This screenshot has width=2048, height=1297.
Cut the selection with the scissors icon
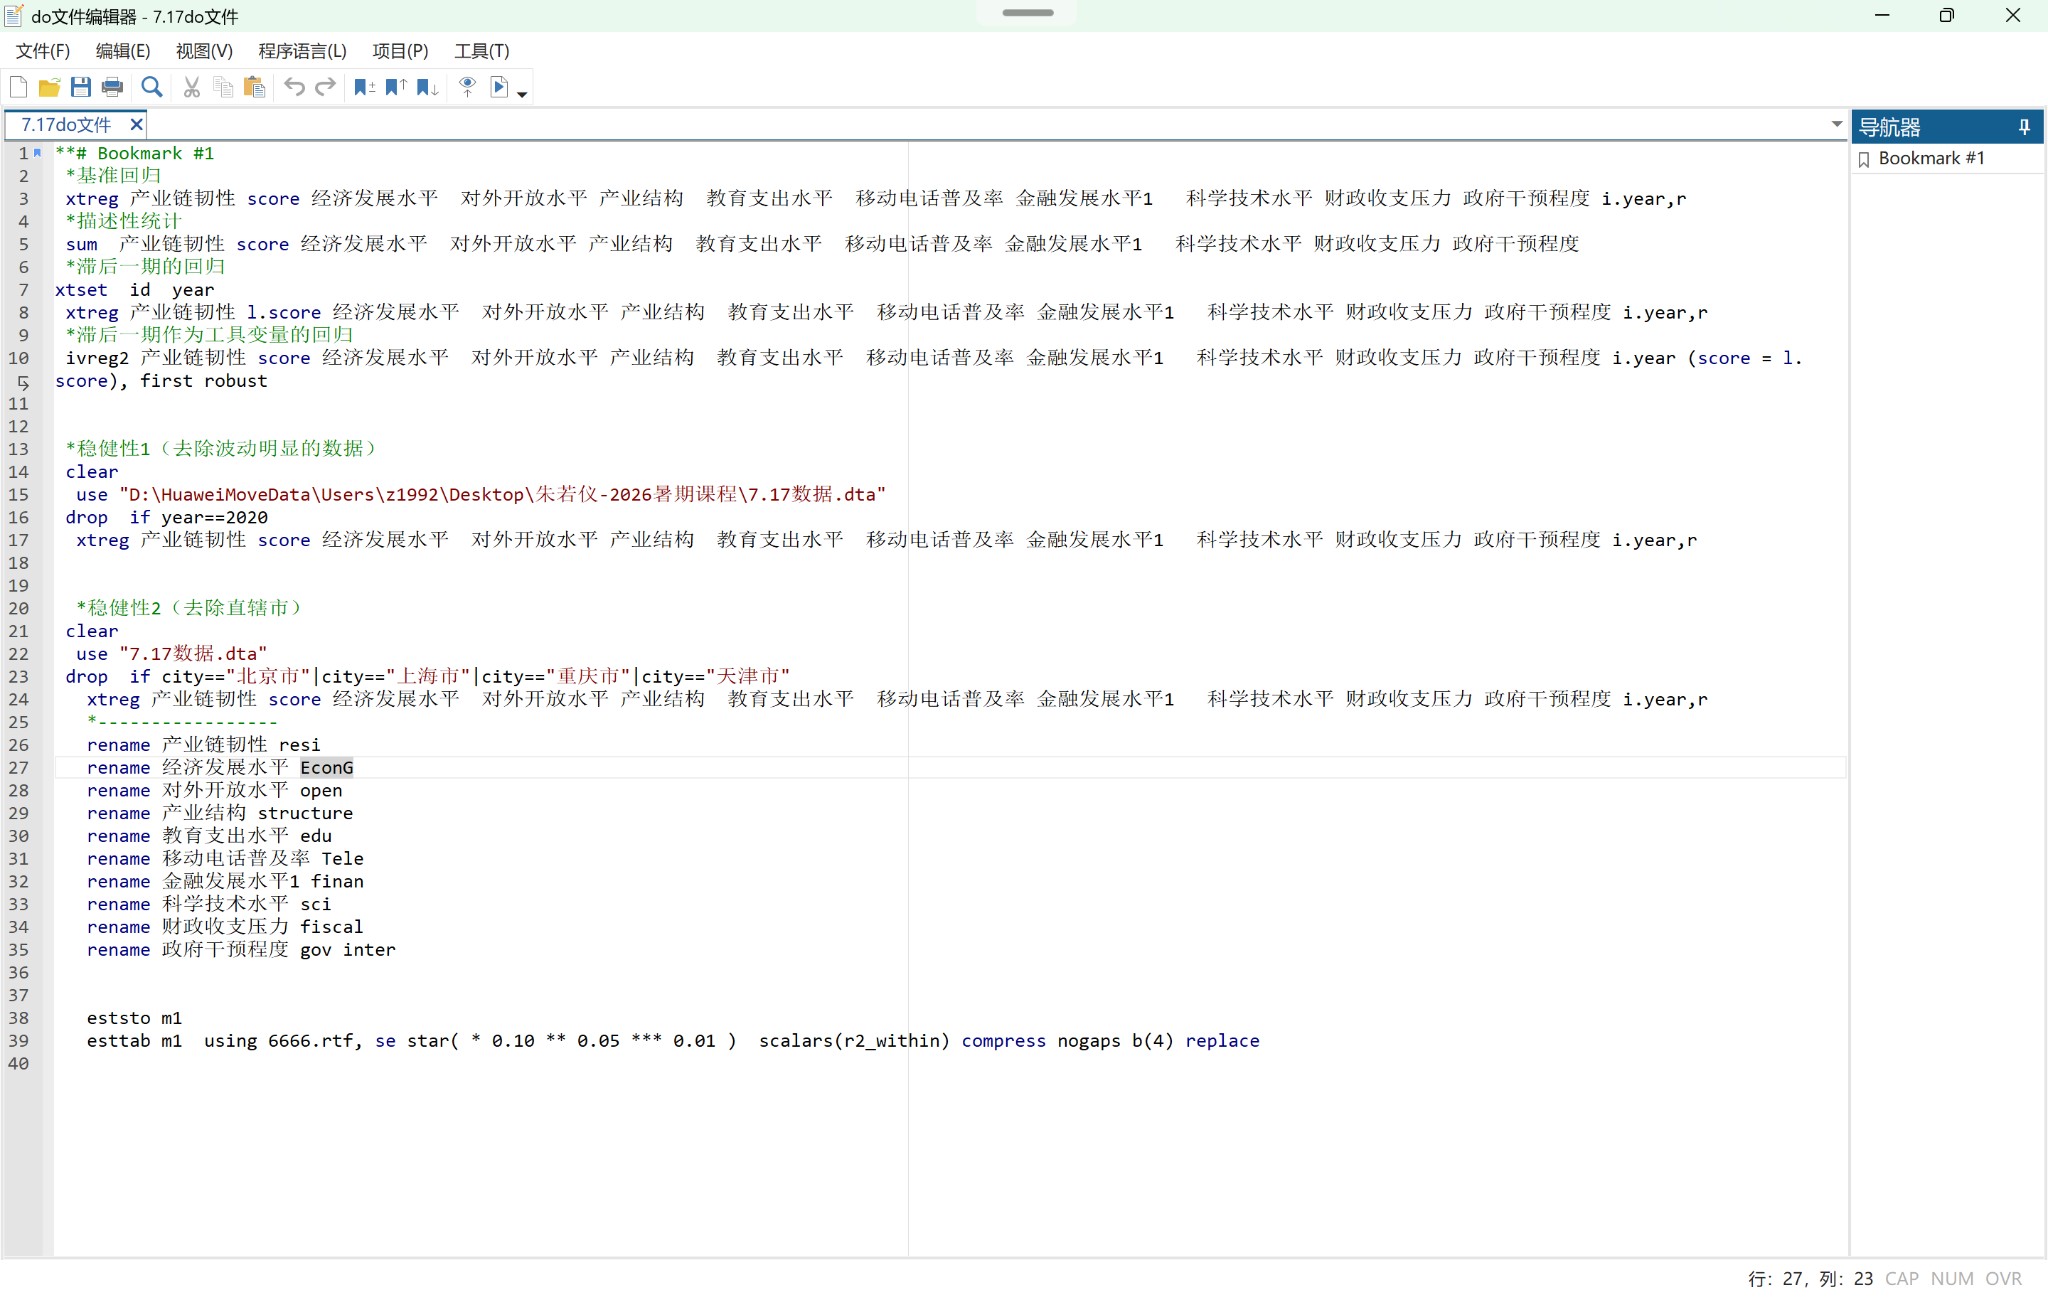coord(192,87)
